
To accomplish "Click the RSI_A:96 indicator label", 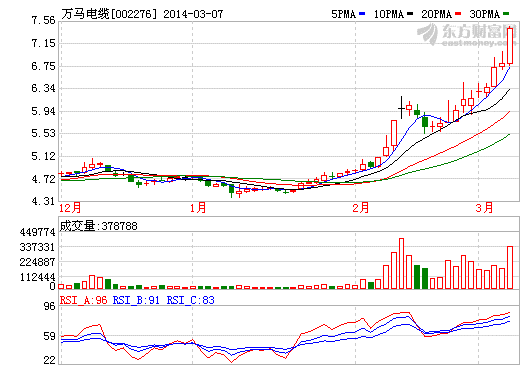I will pos(83,300).
